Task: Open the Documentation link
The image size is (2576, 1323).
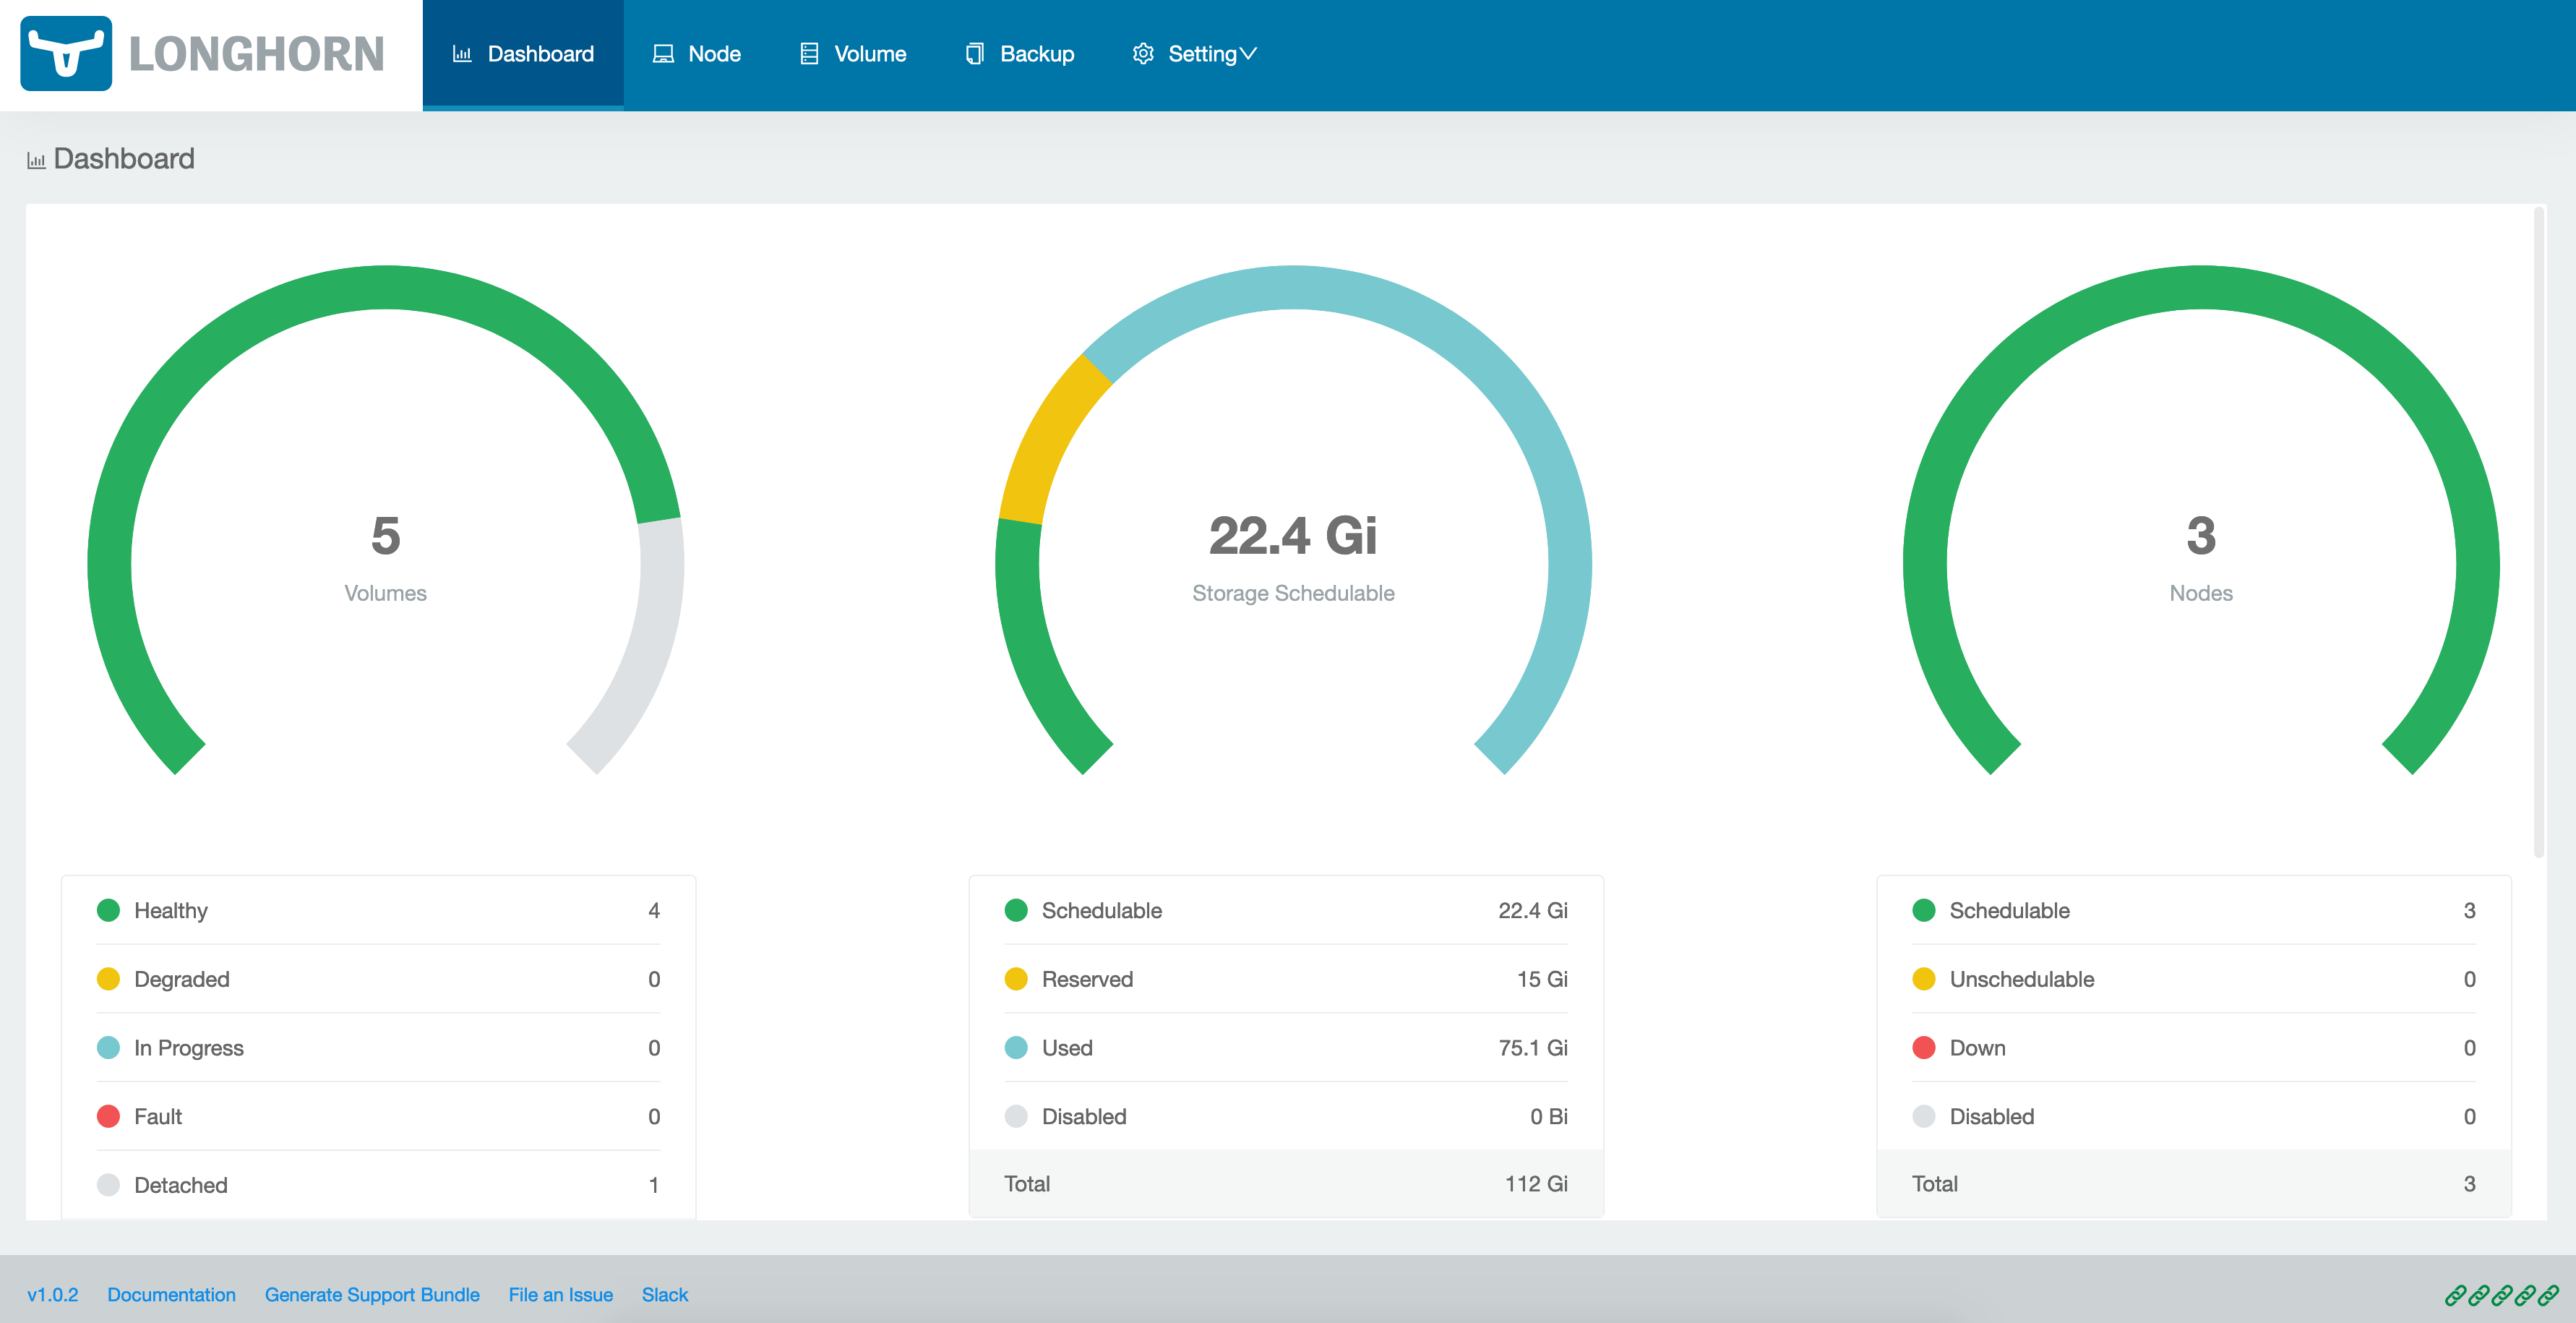Action: click(171, 1295)
